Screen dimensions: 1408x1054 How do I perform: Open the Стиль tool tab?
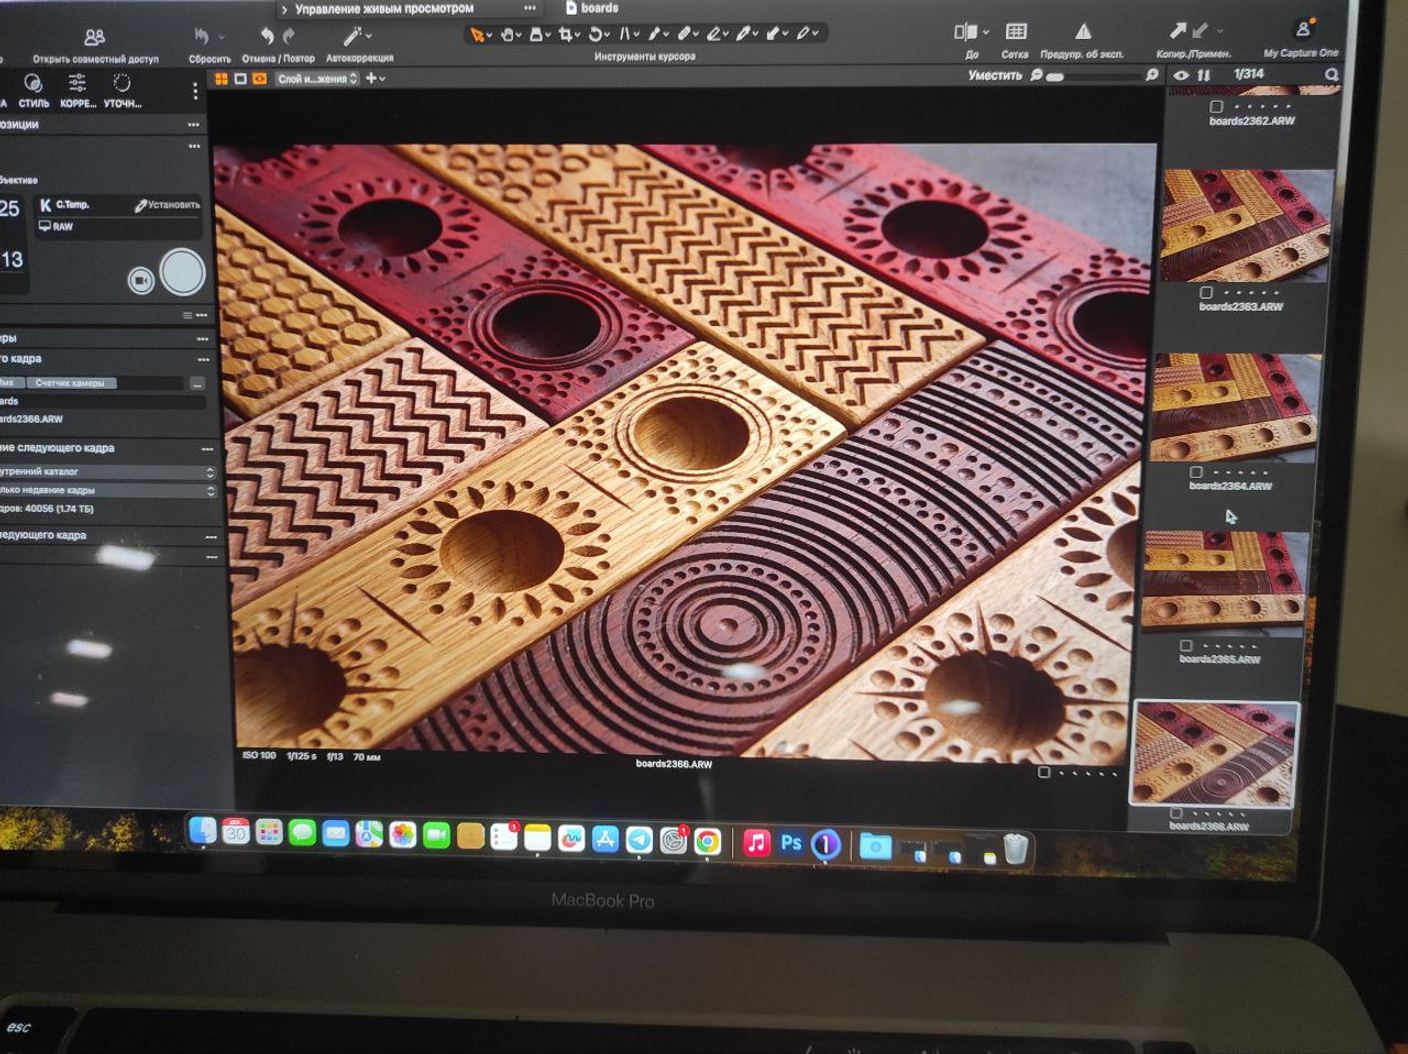pos(33,84)
